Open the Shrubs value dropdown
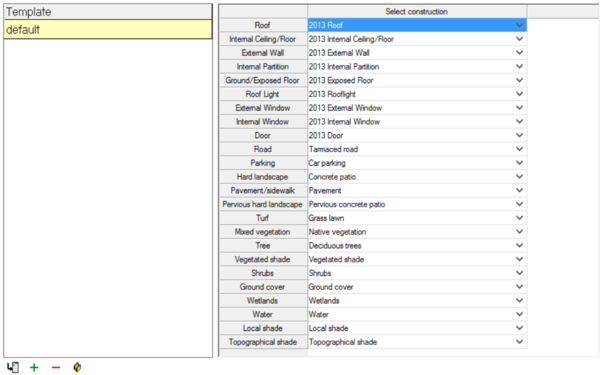This screenshot has height=375, width=602. [519, 273]
